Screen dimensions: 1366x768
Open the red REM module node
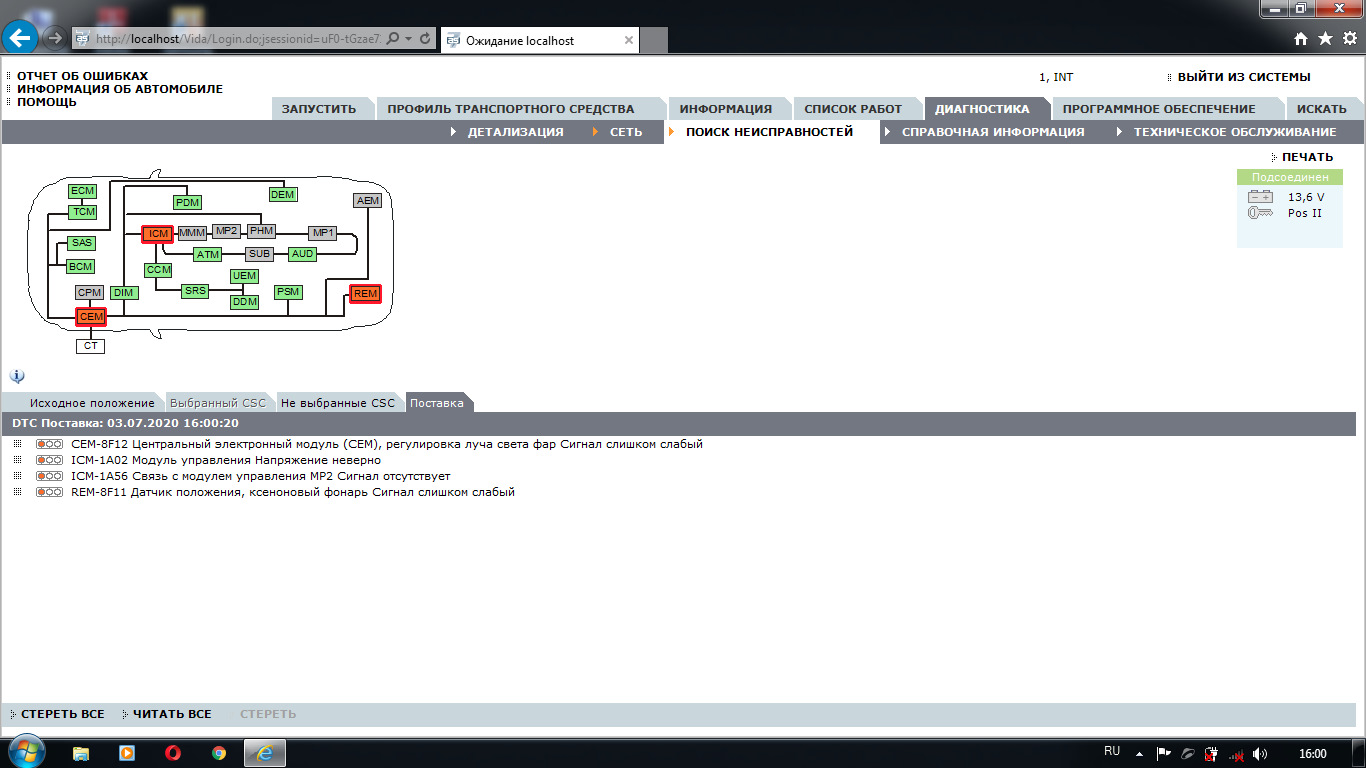pos(365,294)
